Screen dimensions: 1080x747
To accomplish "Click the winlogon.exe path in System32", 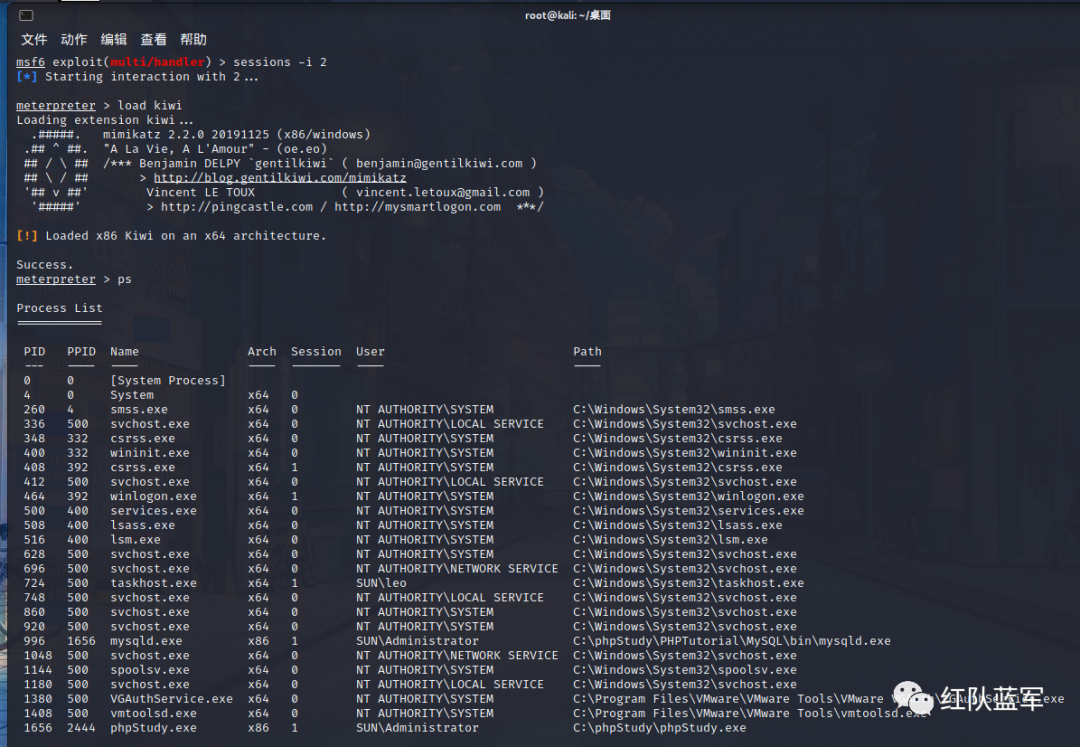I will click(x=688, y=496).
